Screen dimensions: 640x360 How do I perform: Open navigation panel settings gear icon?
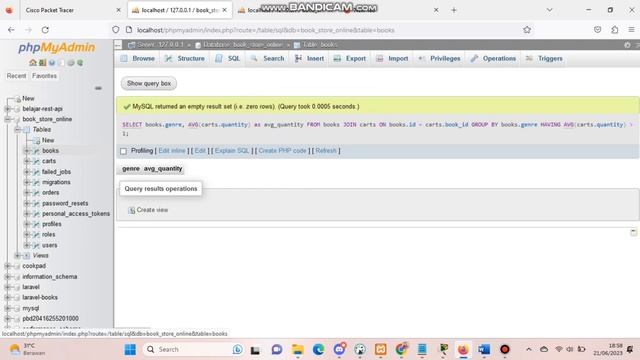(71, 62)
